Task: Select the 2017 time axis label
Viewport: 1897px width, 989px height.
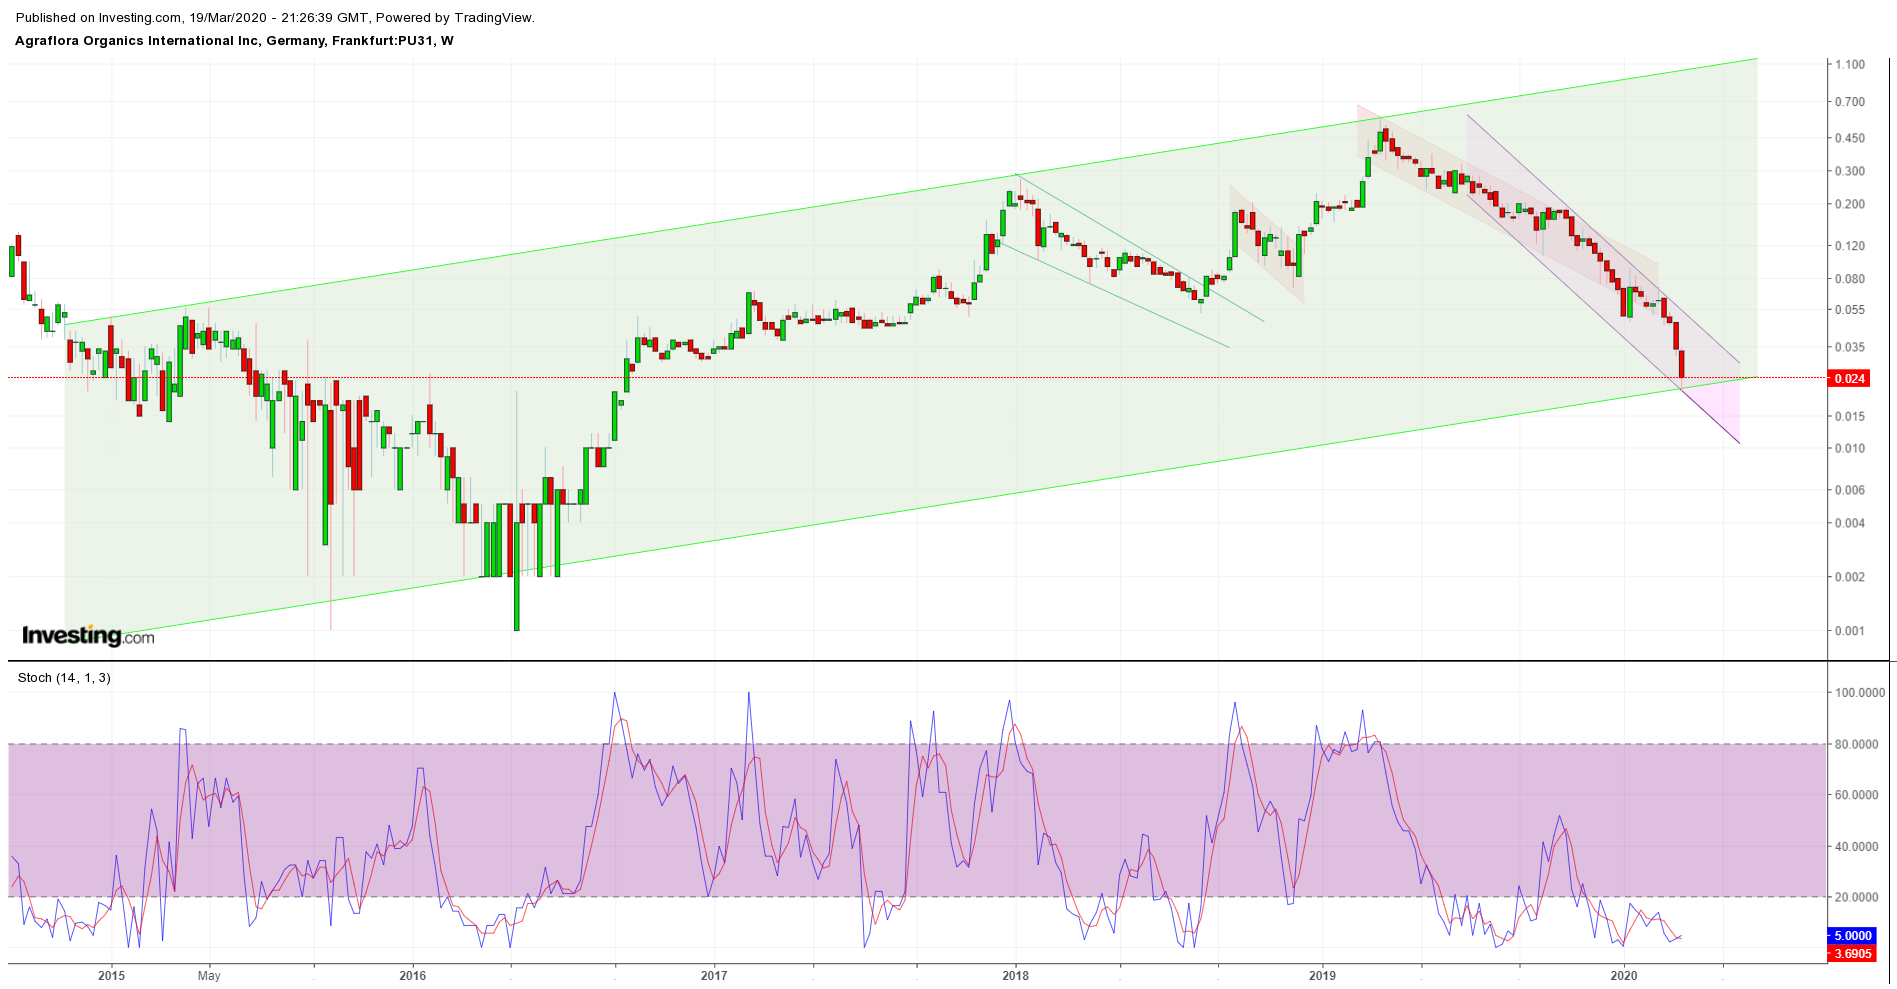Action: point(714,976)
